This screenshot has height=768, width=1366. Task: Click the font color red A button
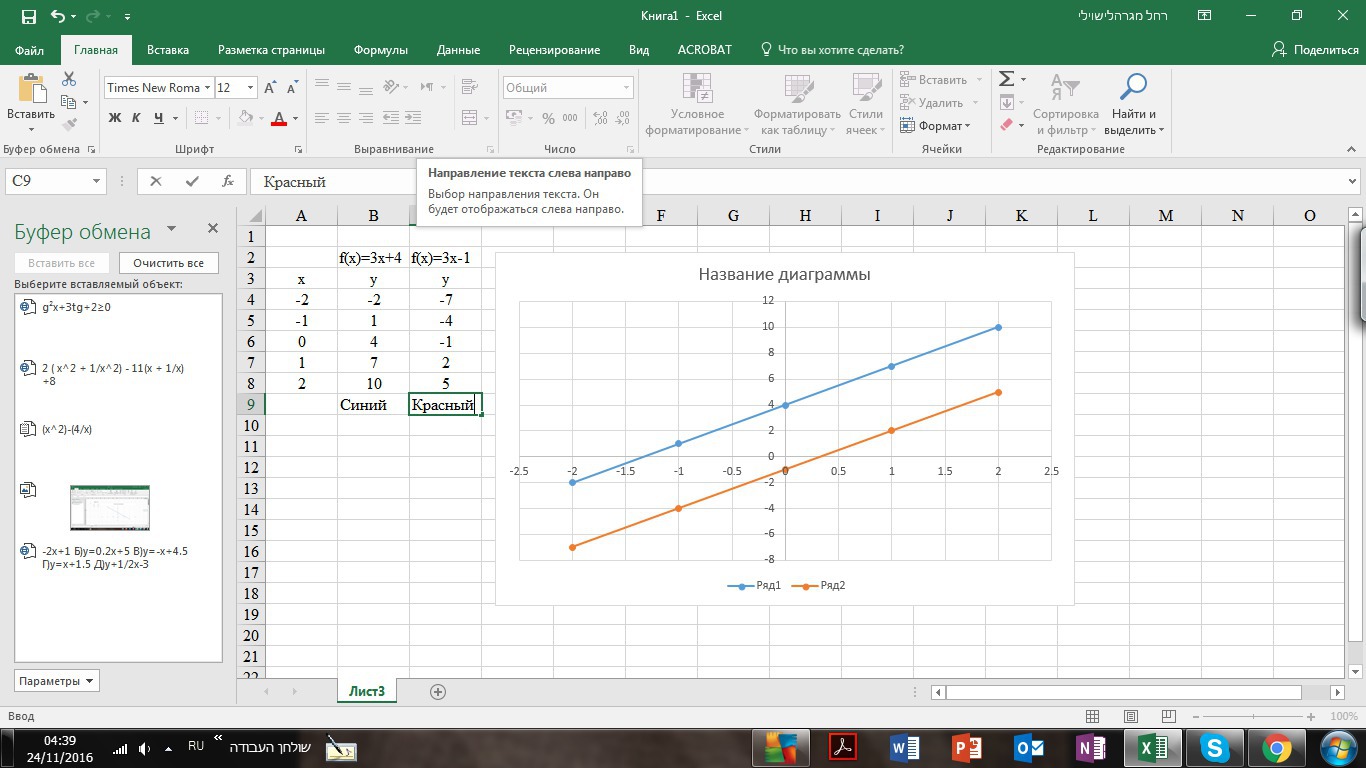coord(279,118)
